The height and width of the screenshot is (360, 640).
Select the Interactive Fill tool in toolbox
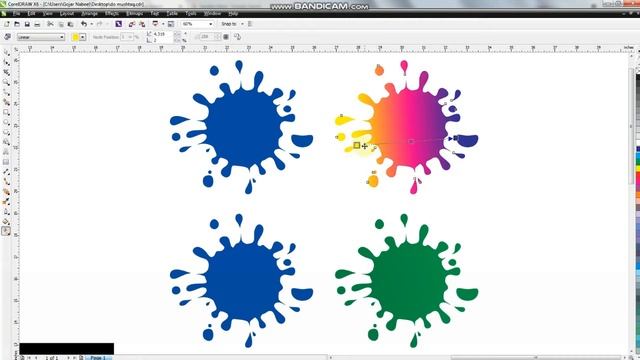pos(6,231)
